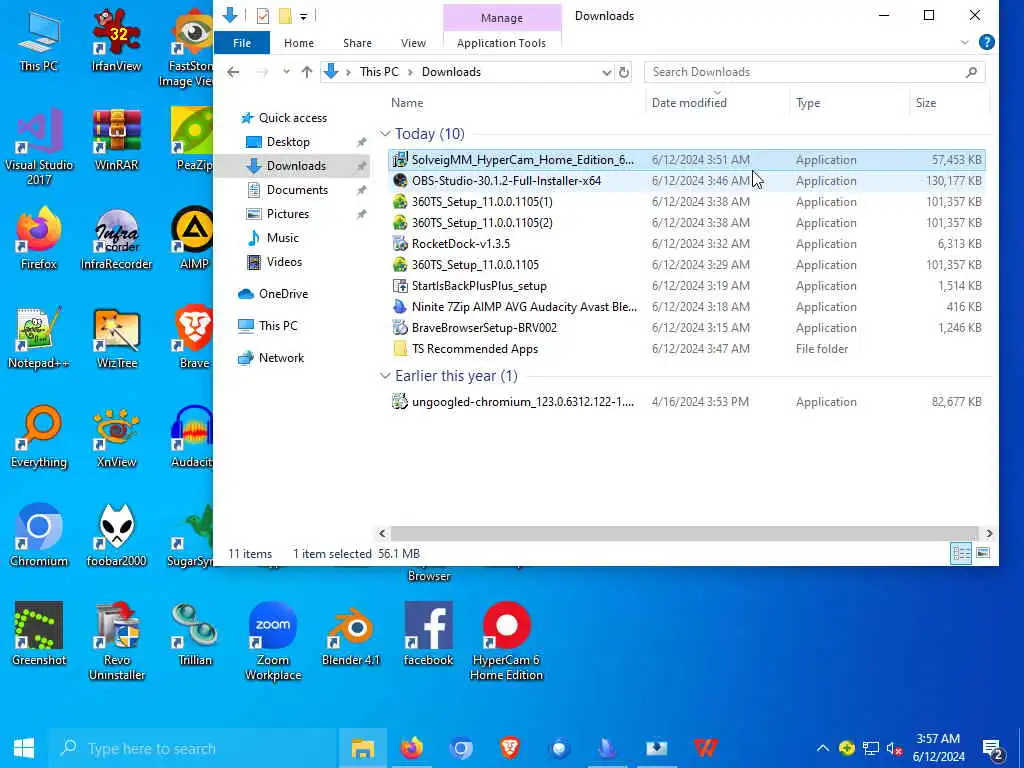1024x768 pixels.
Task: Open Greenshot desktop icon
Action: (39, 634)
